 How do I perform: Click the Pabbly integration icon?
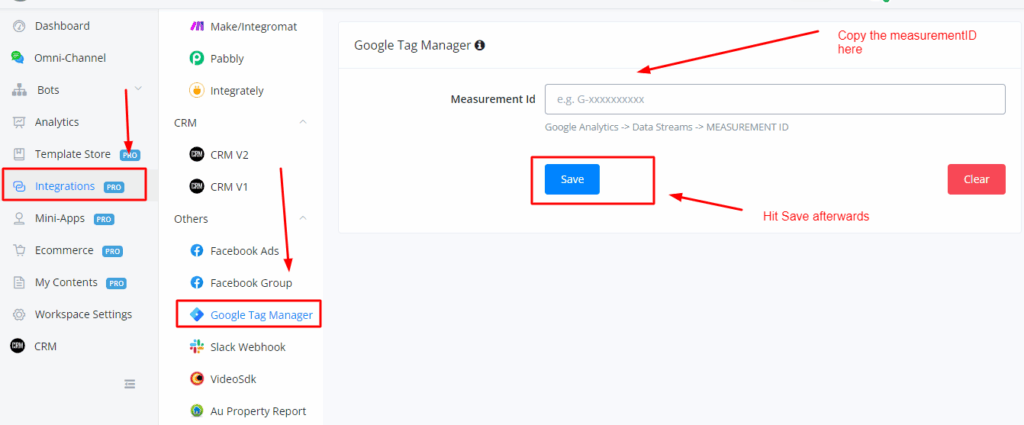tap(197, 59)
